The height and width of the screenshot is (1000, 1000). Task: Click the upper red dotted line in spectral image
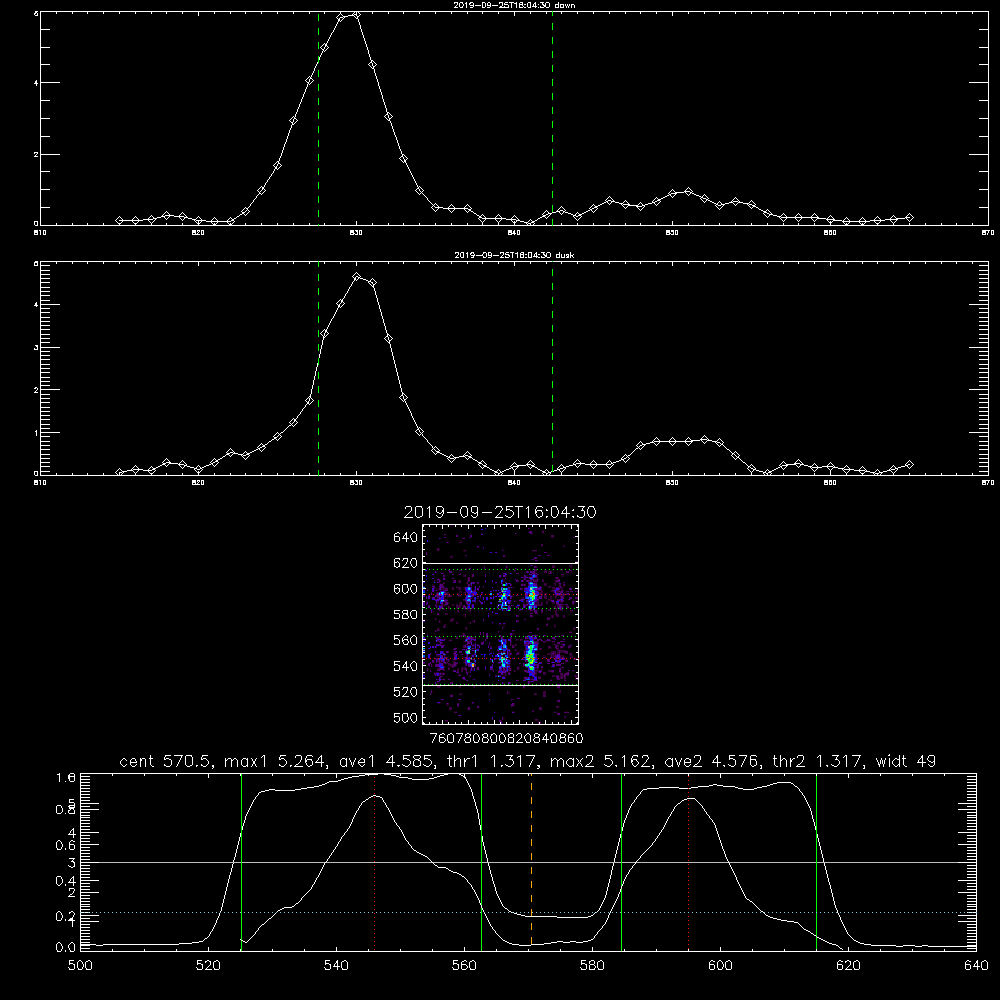501,595
